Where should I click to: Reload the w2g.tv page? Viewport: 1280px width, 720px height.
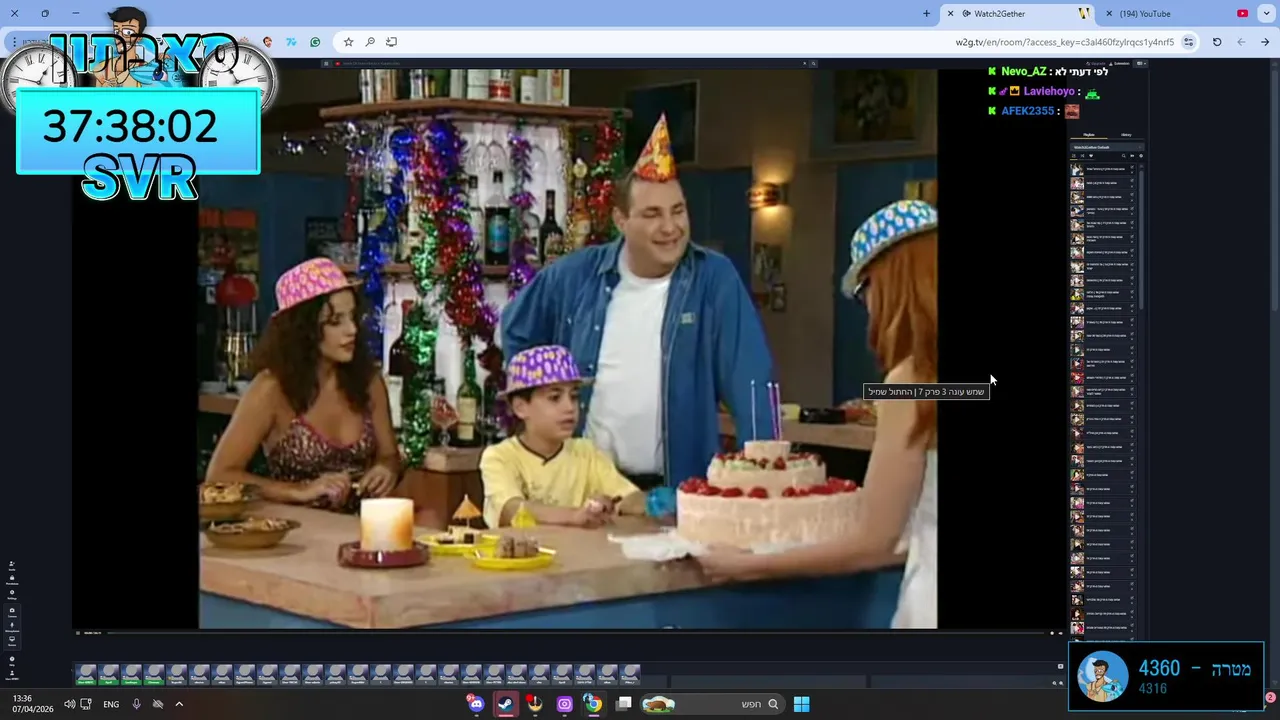click(1217, 42)
